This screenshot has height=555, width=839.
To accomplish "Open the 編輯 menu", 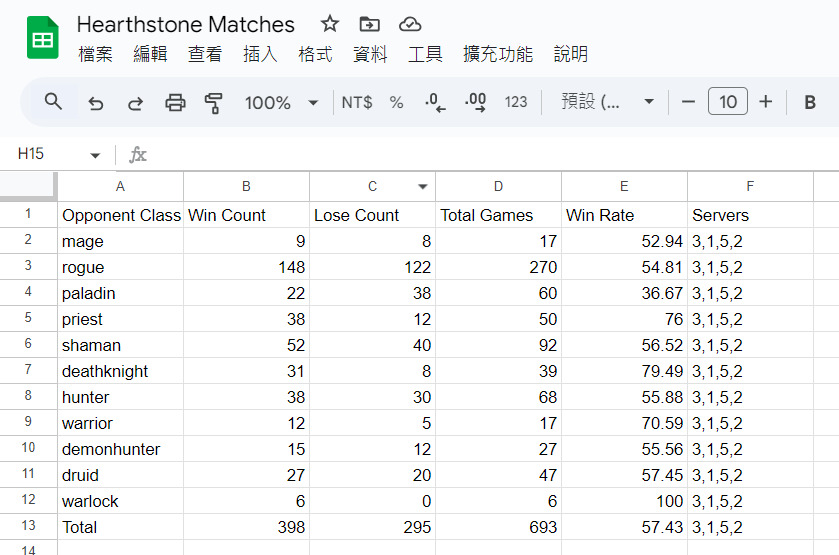I will [150, 54].
